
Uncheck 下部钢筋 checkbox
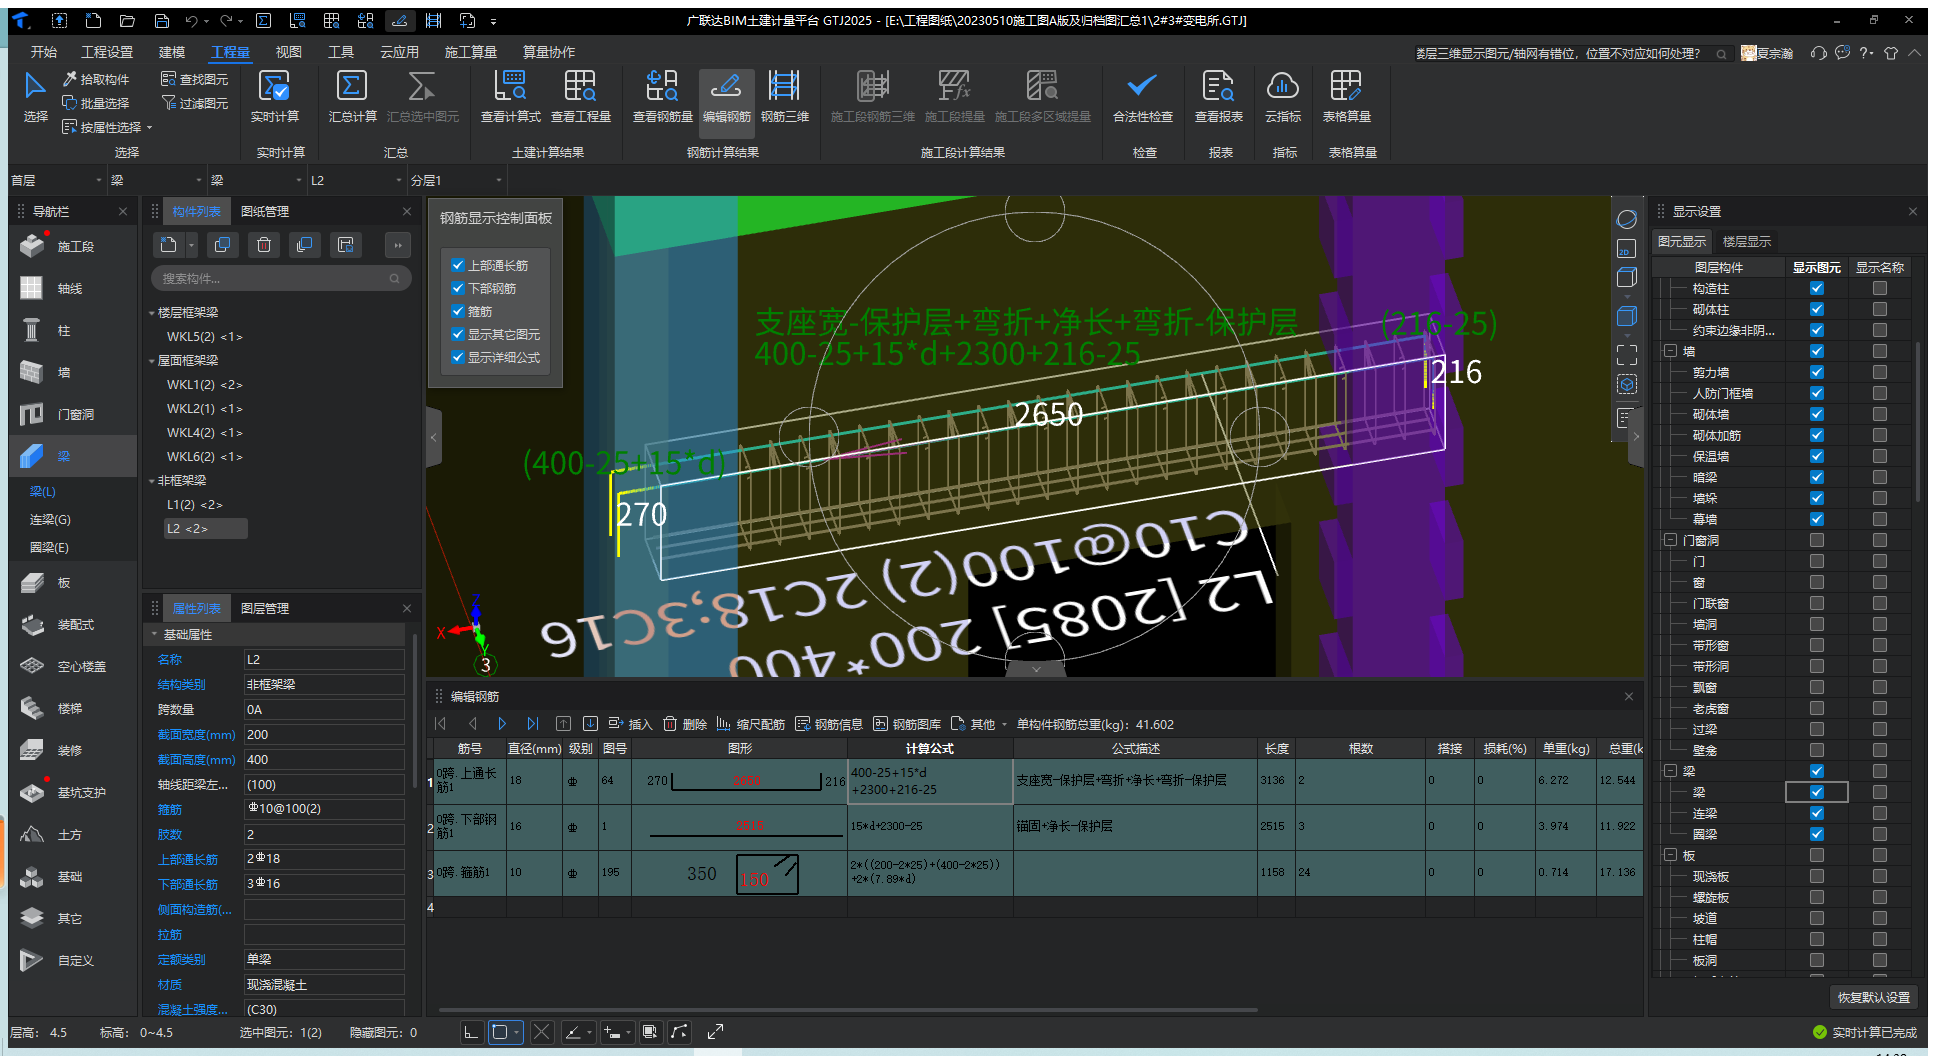[x=458, y=288]
